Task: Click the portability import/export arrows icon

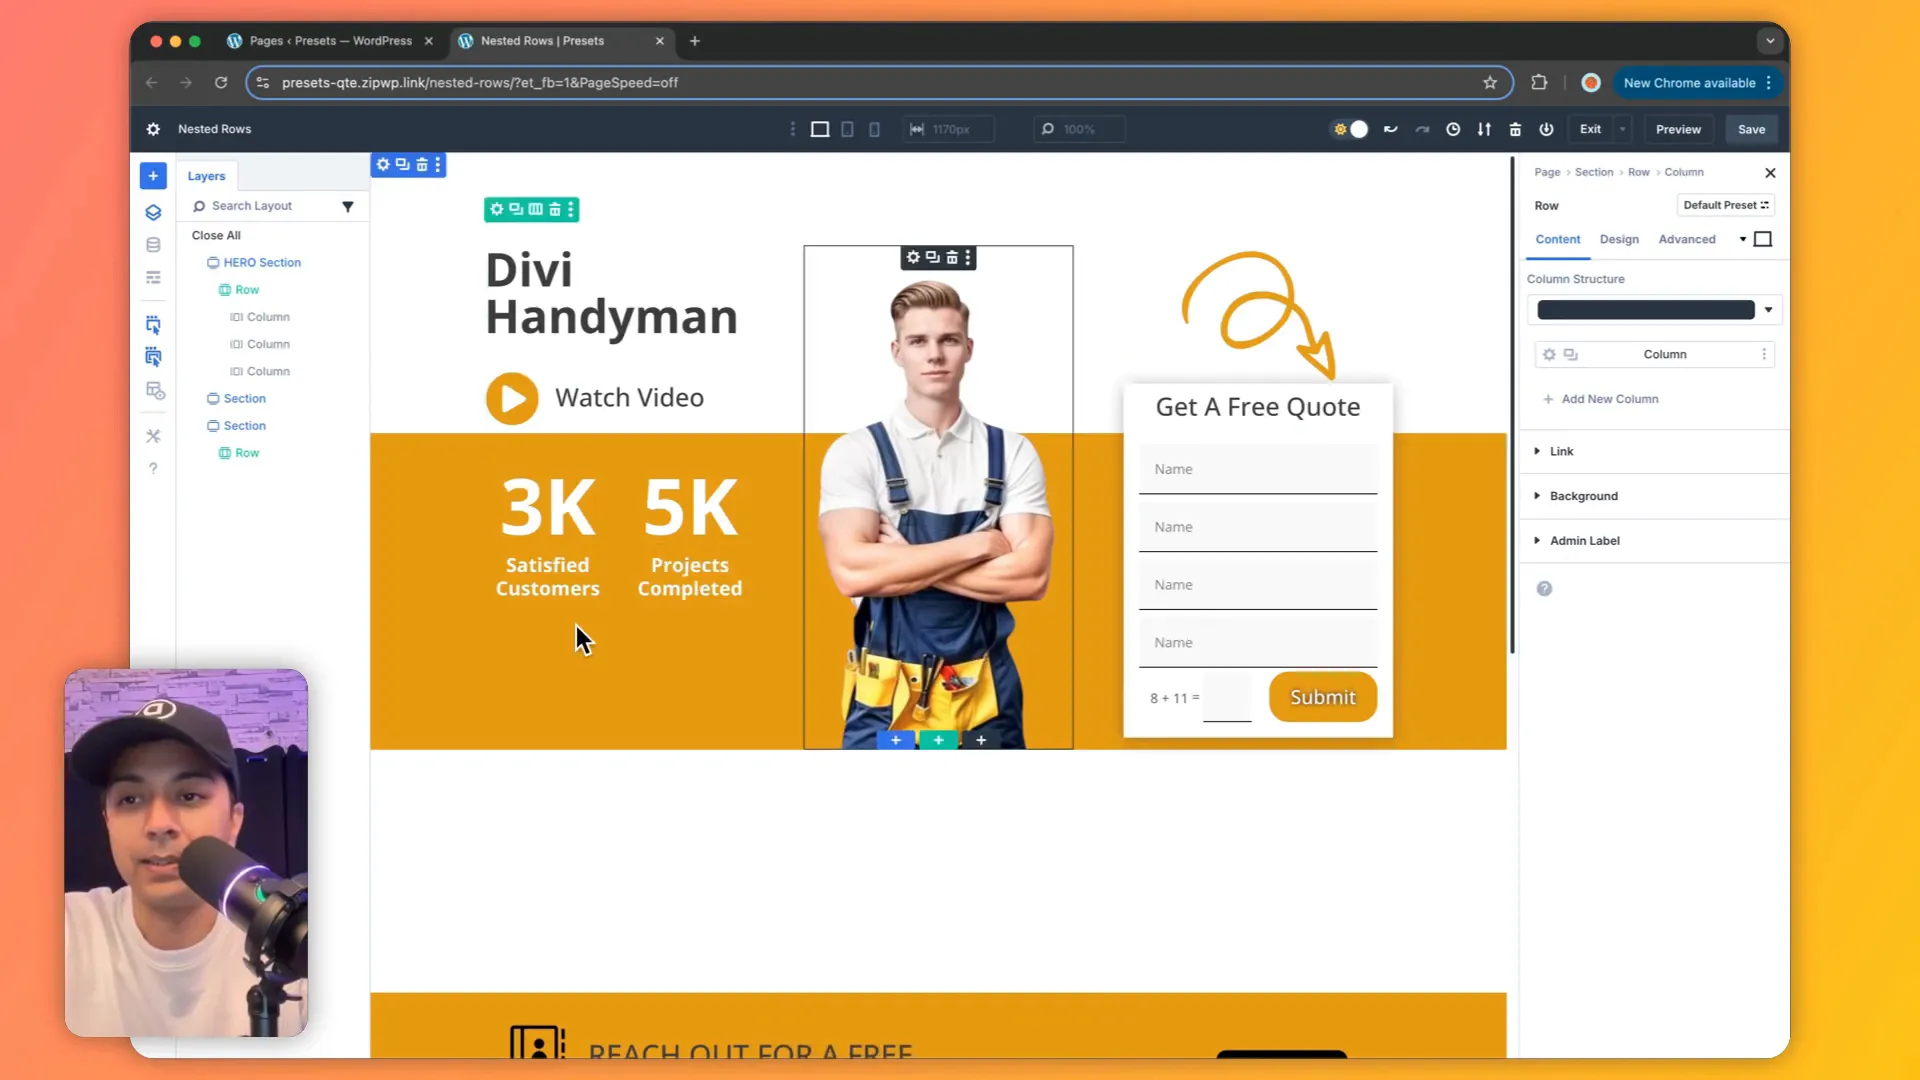Action: (x=1484, y=129)
